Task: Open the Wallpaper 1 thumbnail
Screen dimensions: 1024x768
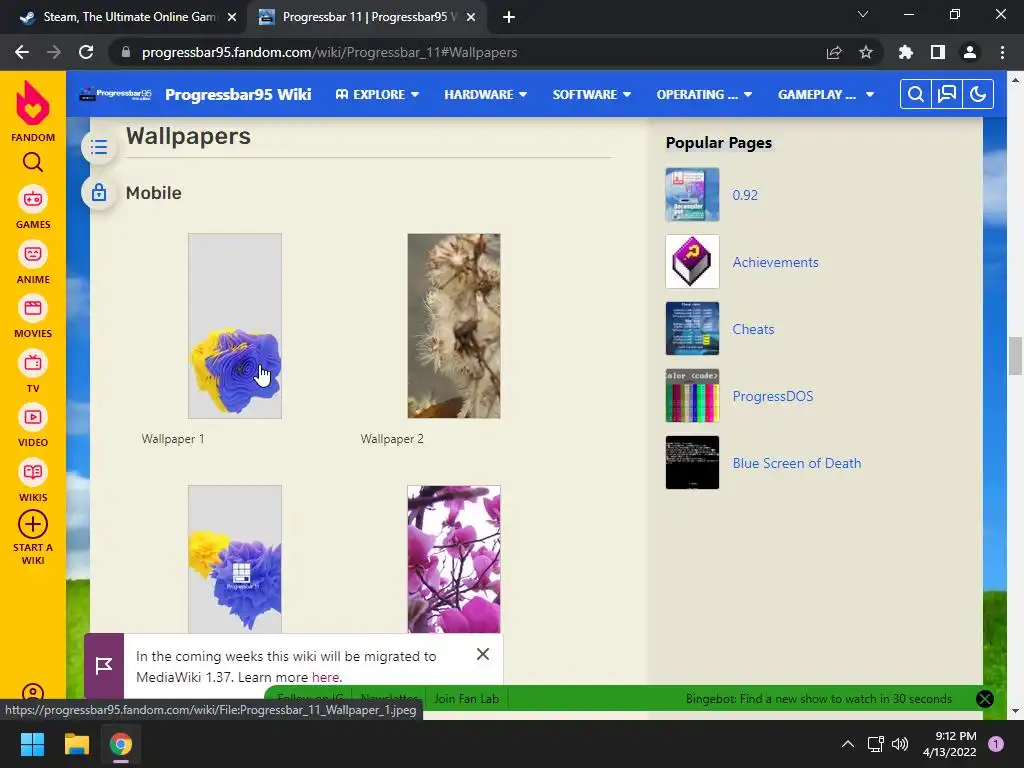Action: 235,326
